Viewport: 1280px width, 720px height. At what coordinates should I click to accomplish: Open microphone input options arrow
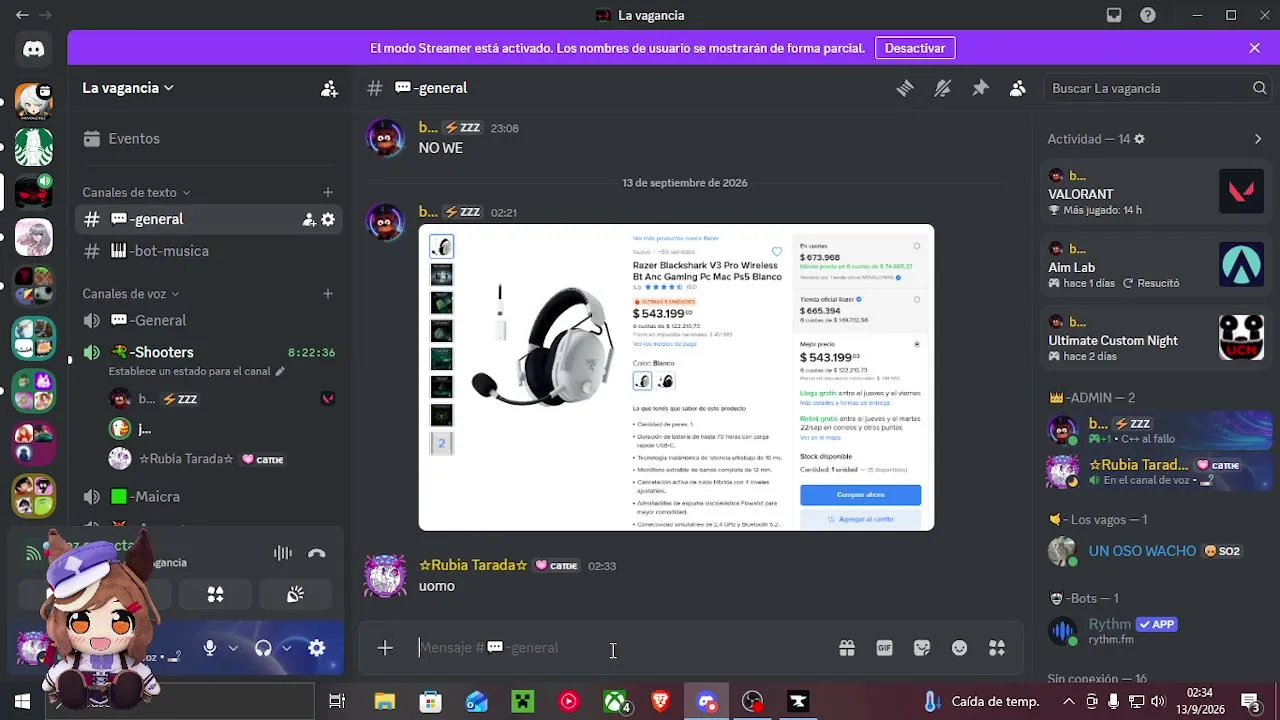pyautogui.click(x=233, y=648)
